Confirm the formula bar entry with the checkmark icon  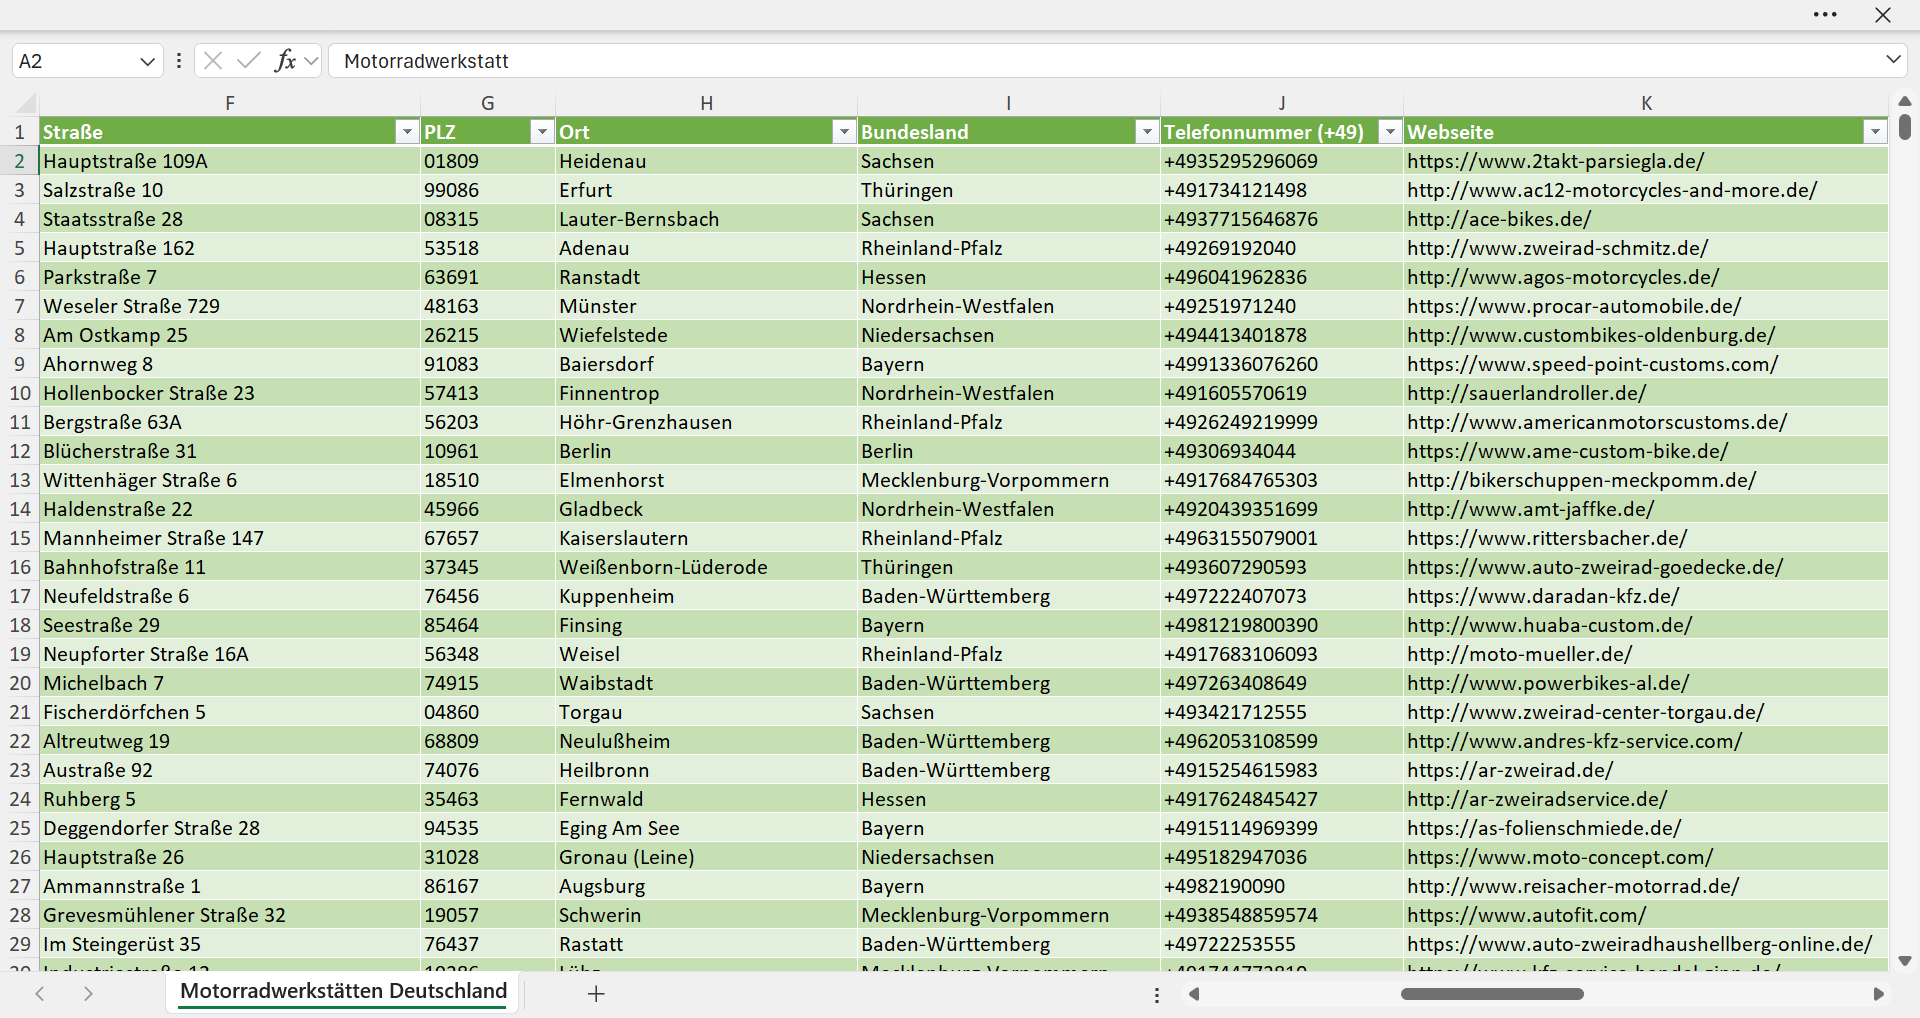point(249,61)
